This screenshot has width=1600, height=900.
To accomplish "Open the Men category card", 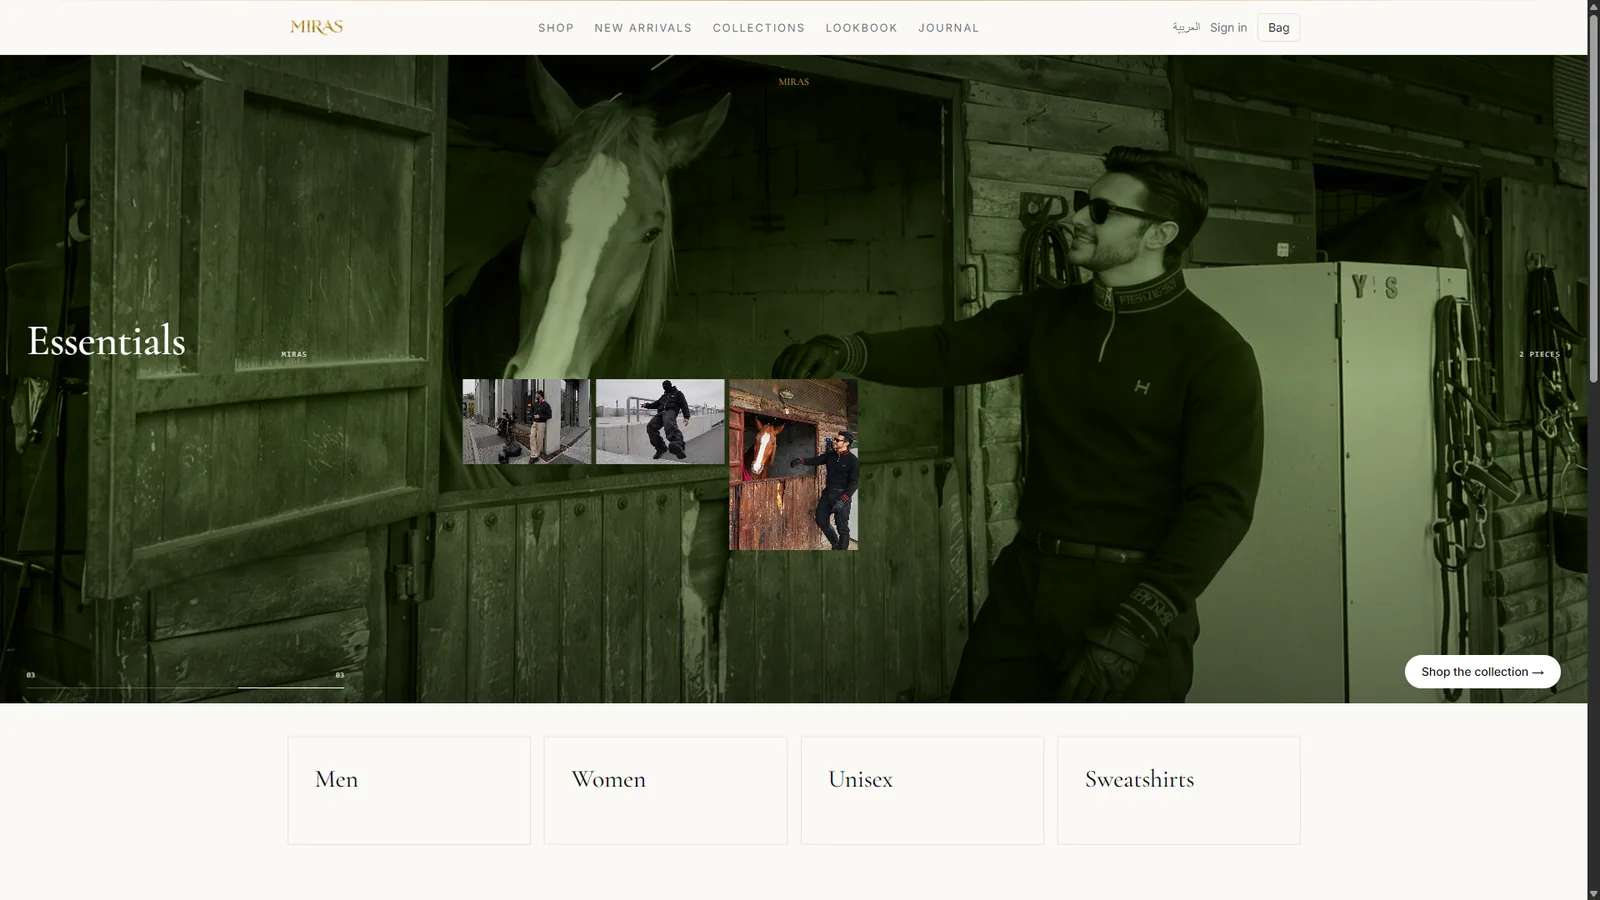I will coord(409,791).
